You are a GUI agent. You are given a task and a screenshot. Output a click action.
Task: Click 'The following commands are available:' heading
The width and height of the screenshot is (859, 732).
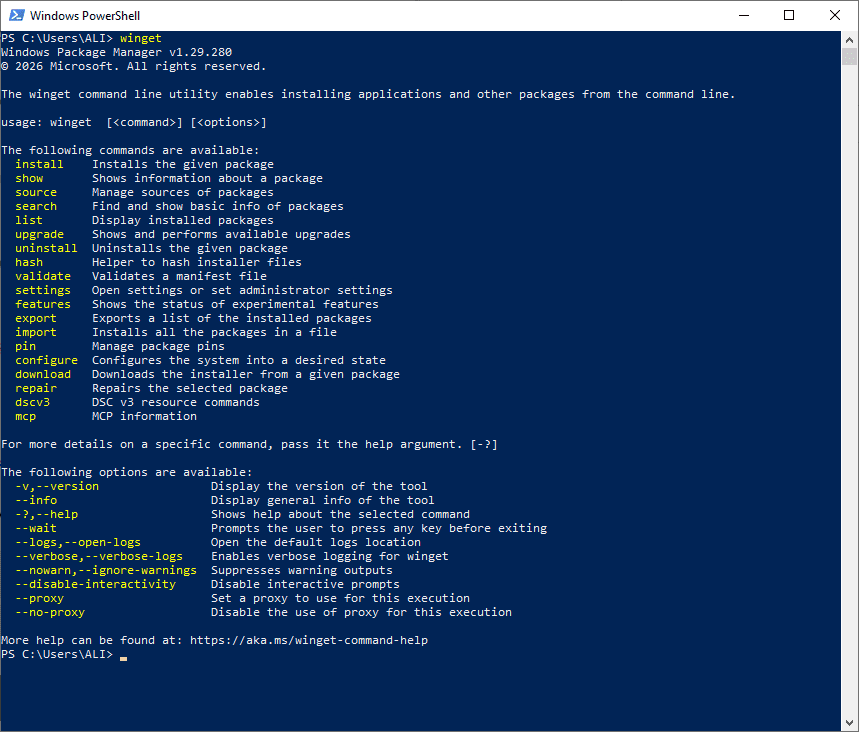click(130, 150)
